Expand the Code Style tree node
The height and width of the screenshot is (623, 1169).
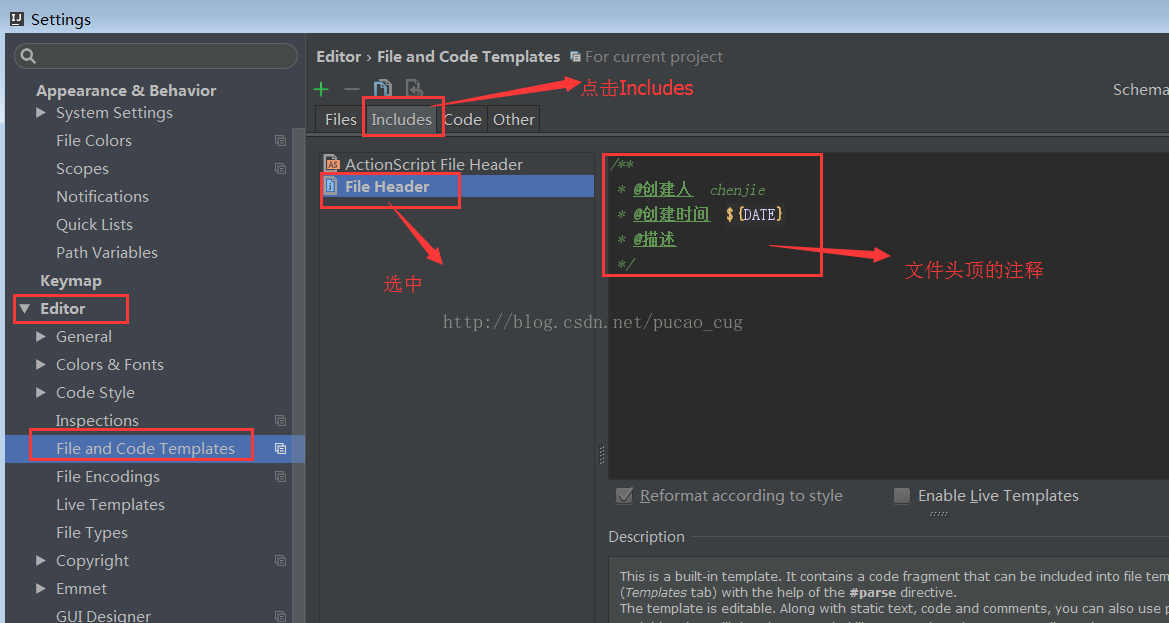coord(41,393)
